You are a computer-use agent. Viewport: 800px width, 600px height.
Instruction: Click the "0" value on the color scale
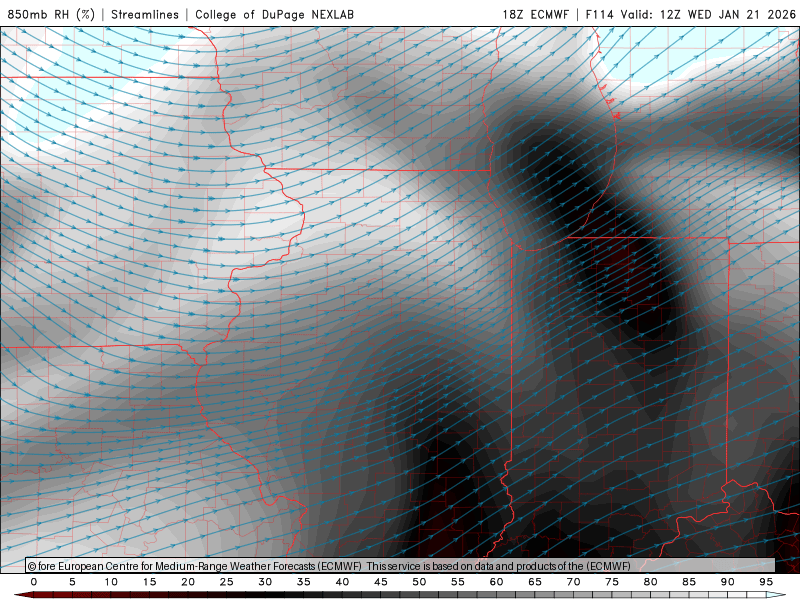[x=34, y=582]
